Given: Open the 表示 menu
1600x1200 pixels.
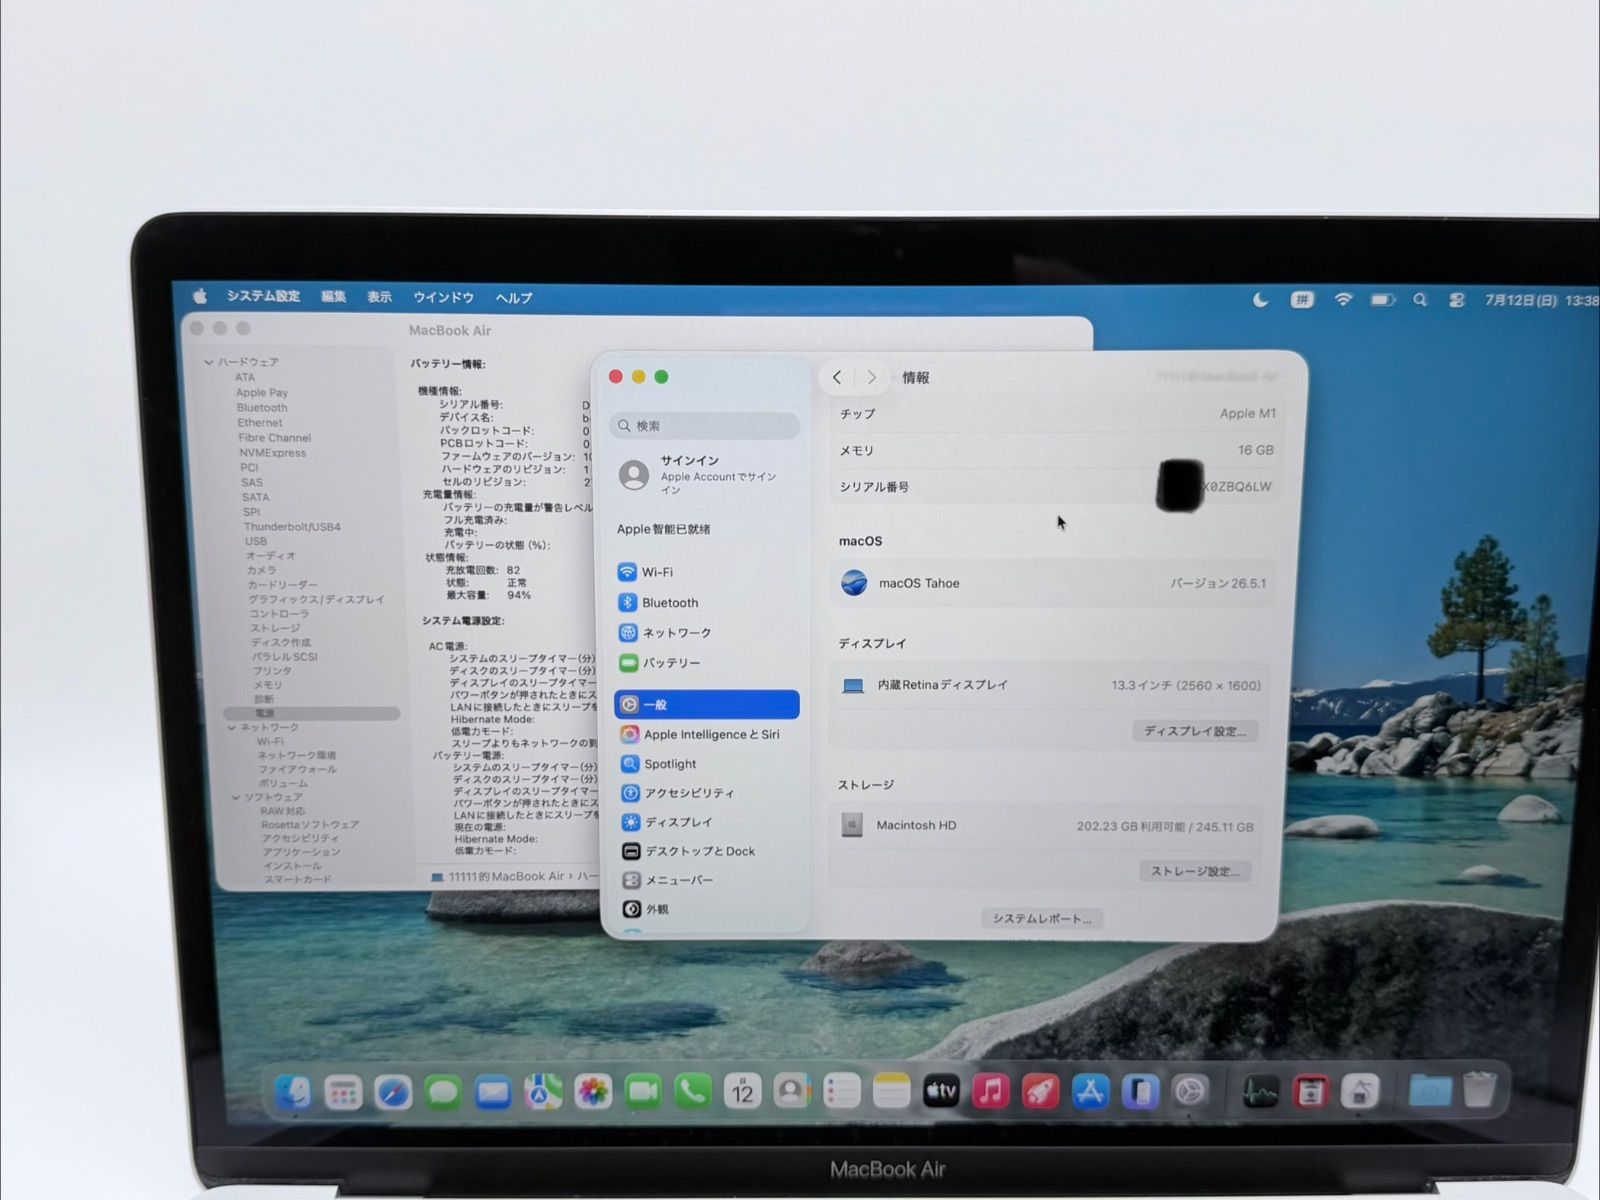Looking at the screenshot, I should point(379,297).
